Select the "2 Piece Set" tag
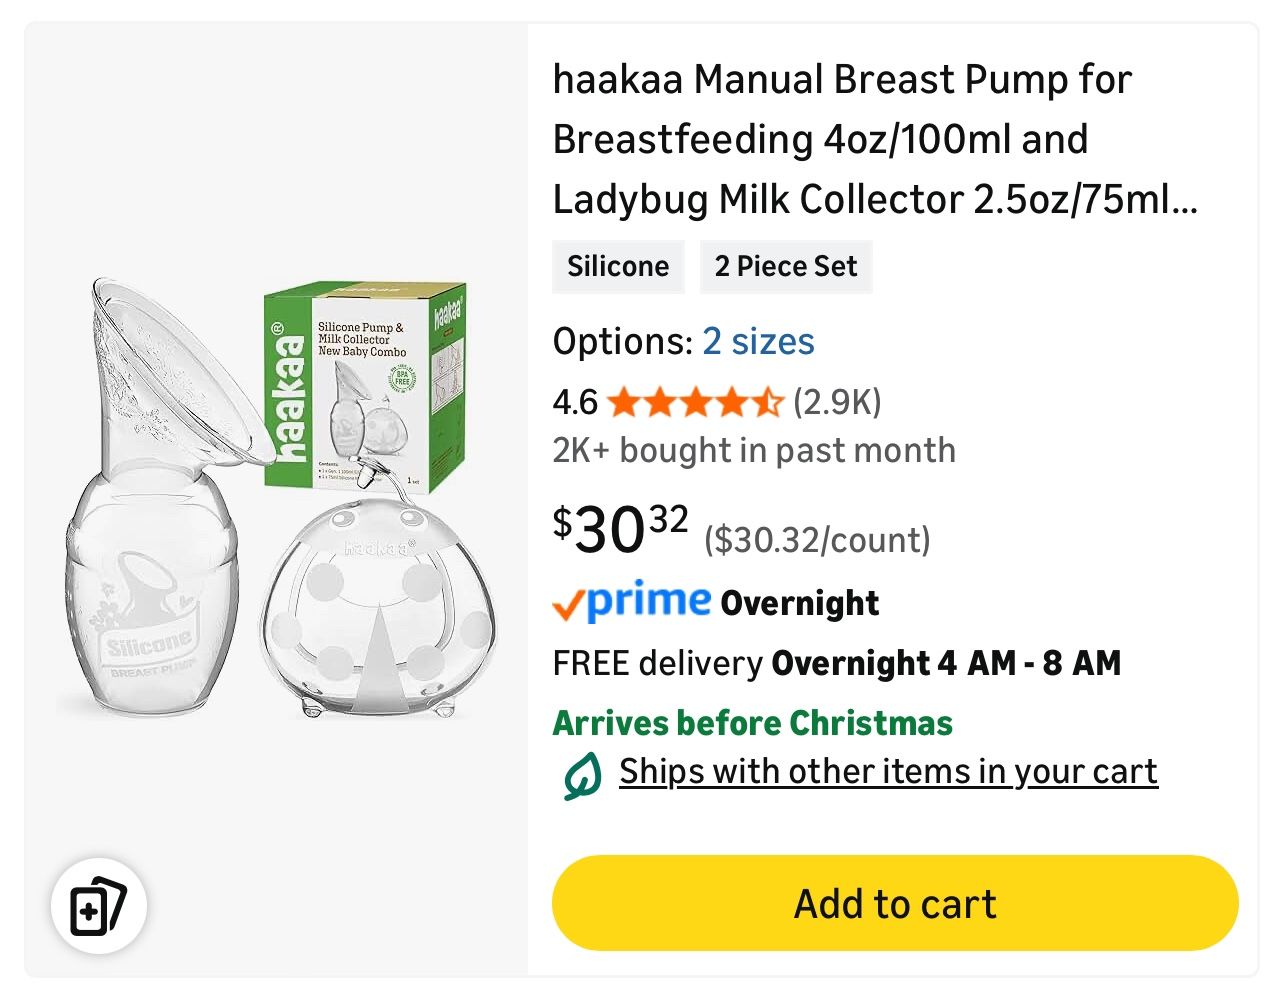The height and width of the screenshot is (985, 1284). (786, 266)
